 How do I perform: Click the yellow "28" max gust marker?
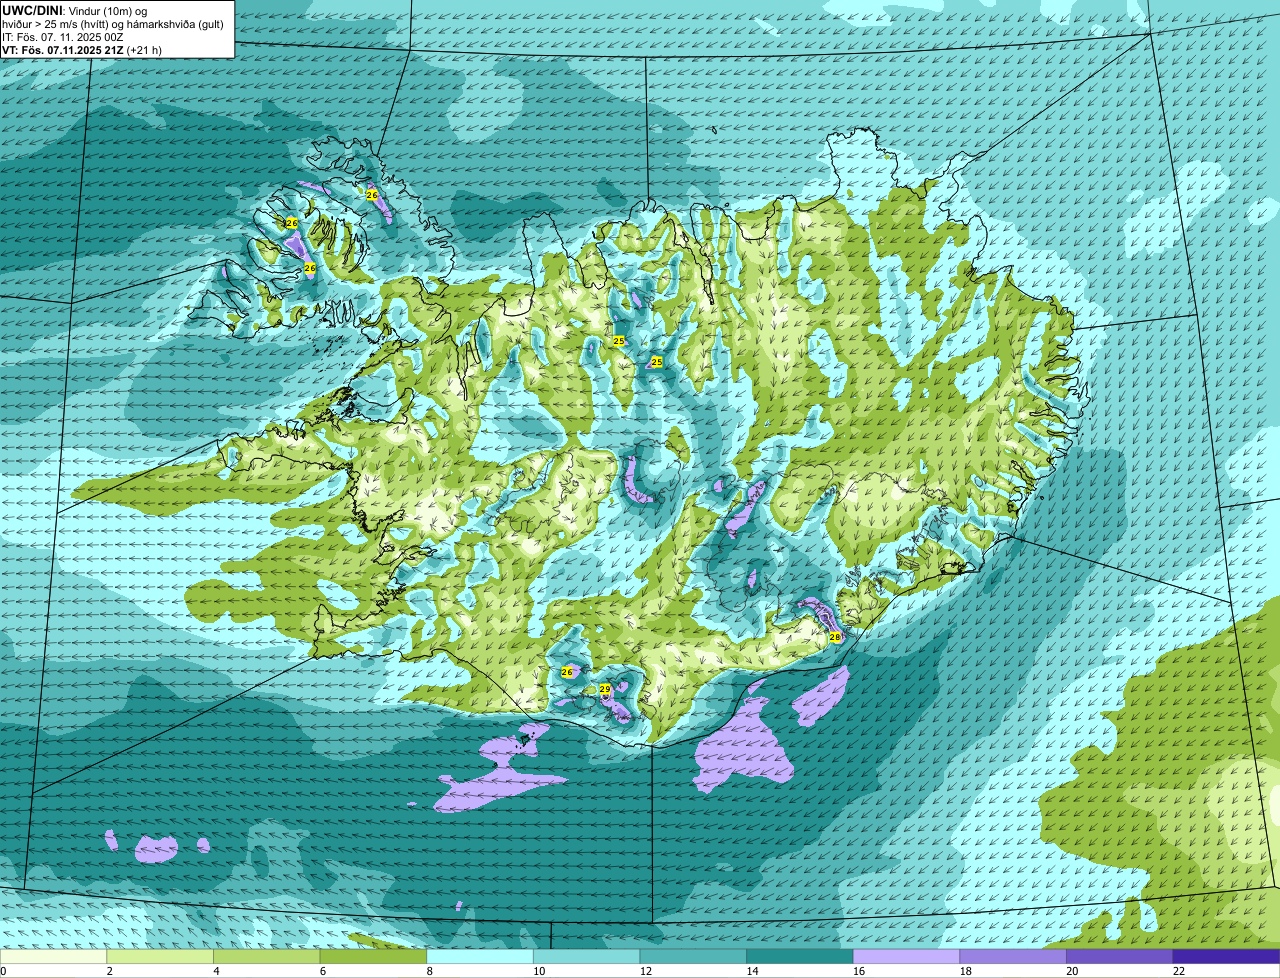click(x=835, y=637)
